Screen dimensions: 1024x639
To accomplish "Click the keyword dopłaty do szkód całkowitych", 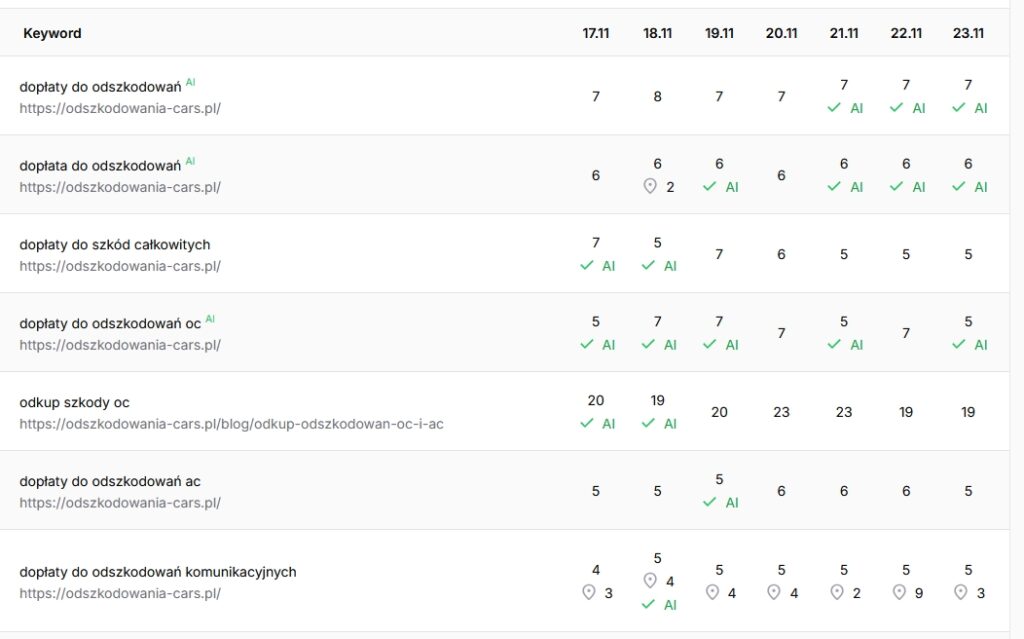I will pos(114,244).
